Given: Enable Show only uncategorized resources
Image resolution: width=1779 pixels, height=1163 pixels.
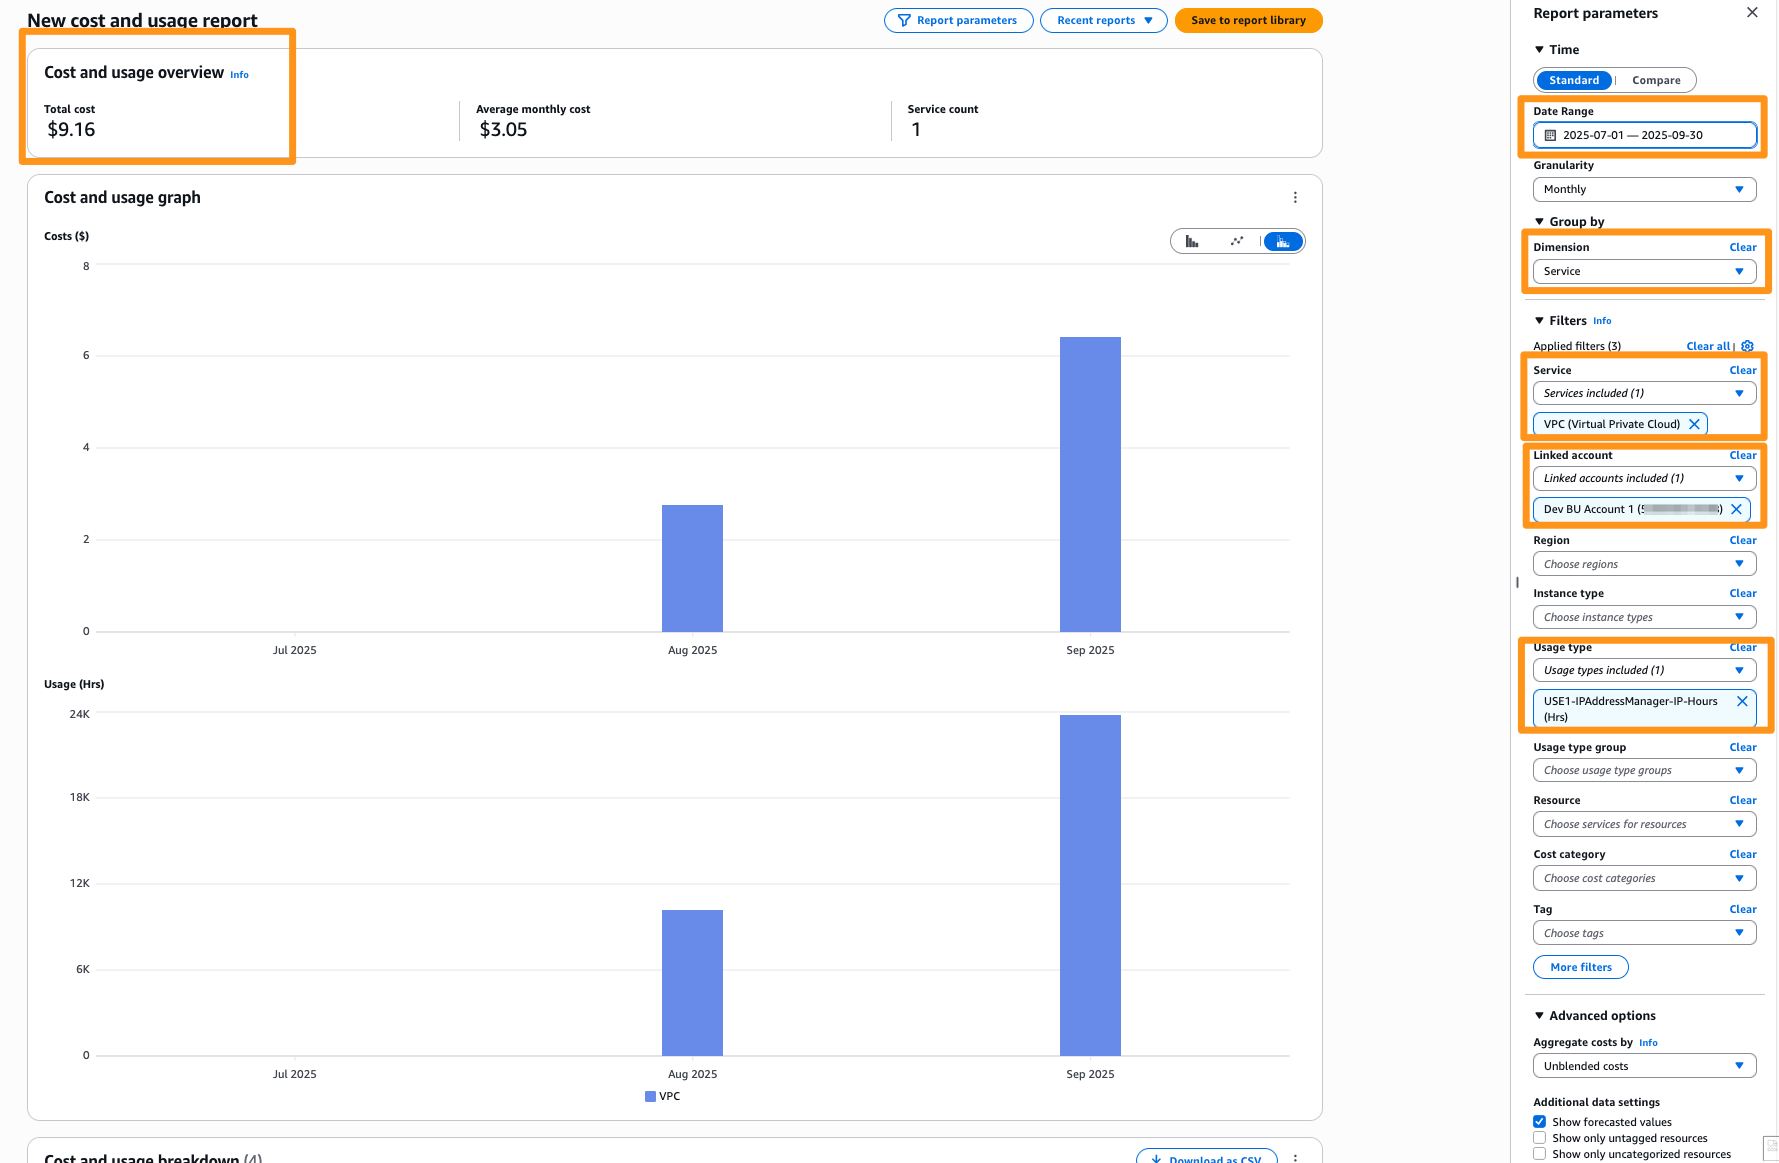Looking at the screenshot, I should 1539,1153.
